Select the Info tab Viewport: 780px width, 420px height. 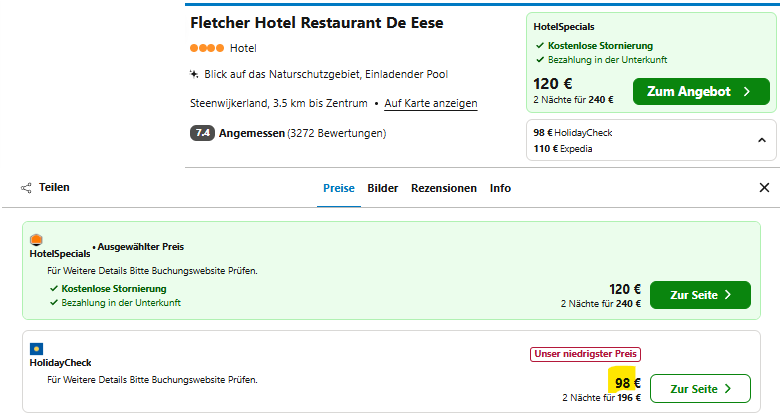coord(500,188)
